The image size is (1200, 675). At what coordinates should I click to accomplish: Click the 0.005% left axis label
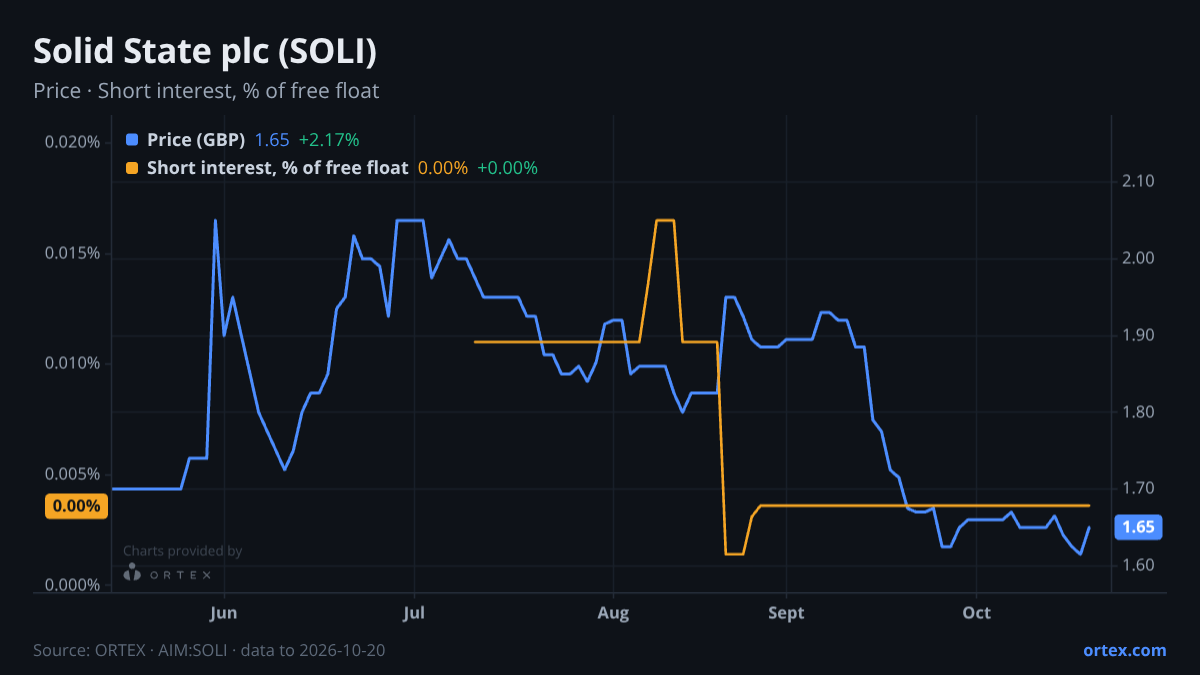point(73,474)
